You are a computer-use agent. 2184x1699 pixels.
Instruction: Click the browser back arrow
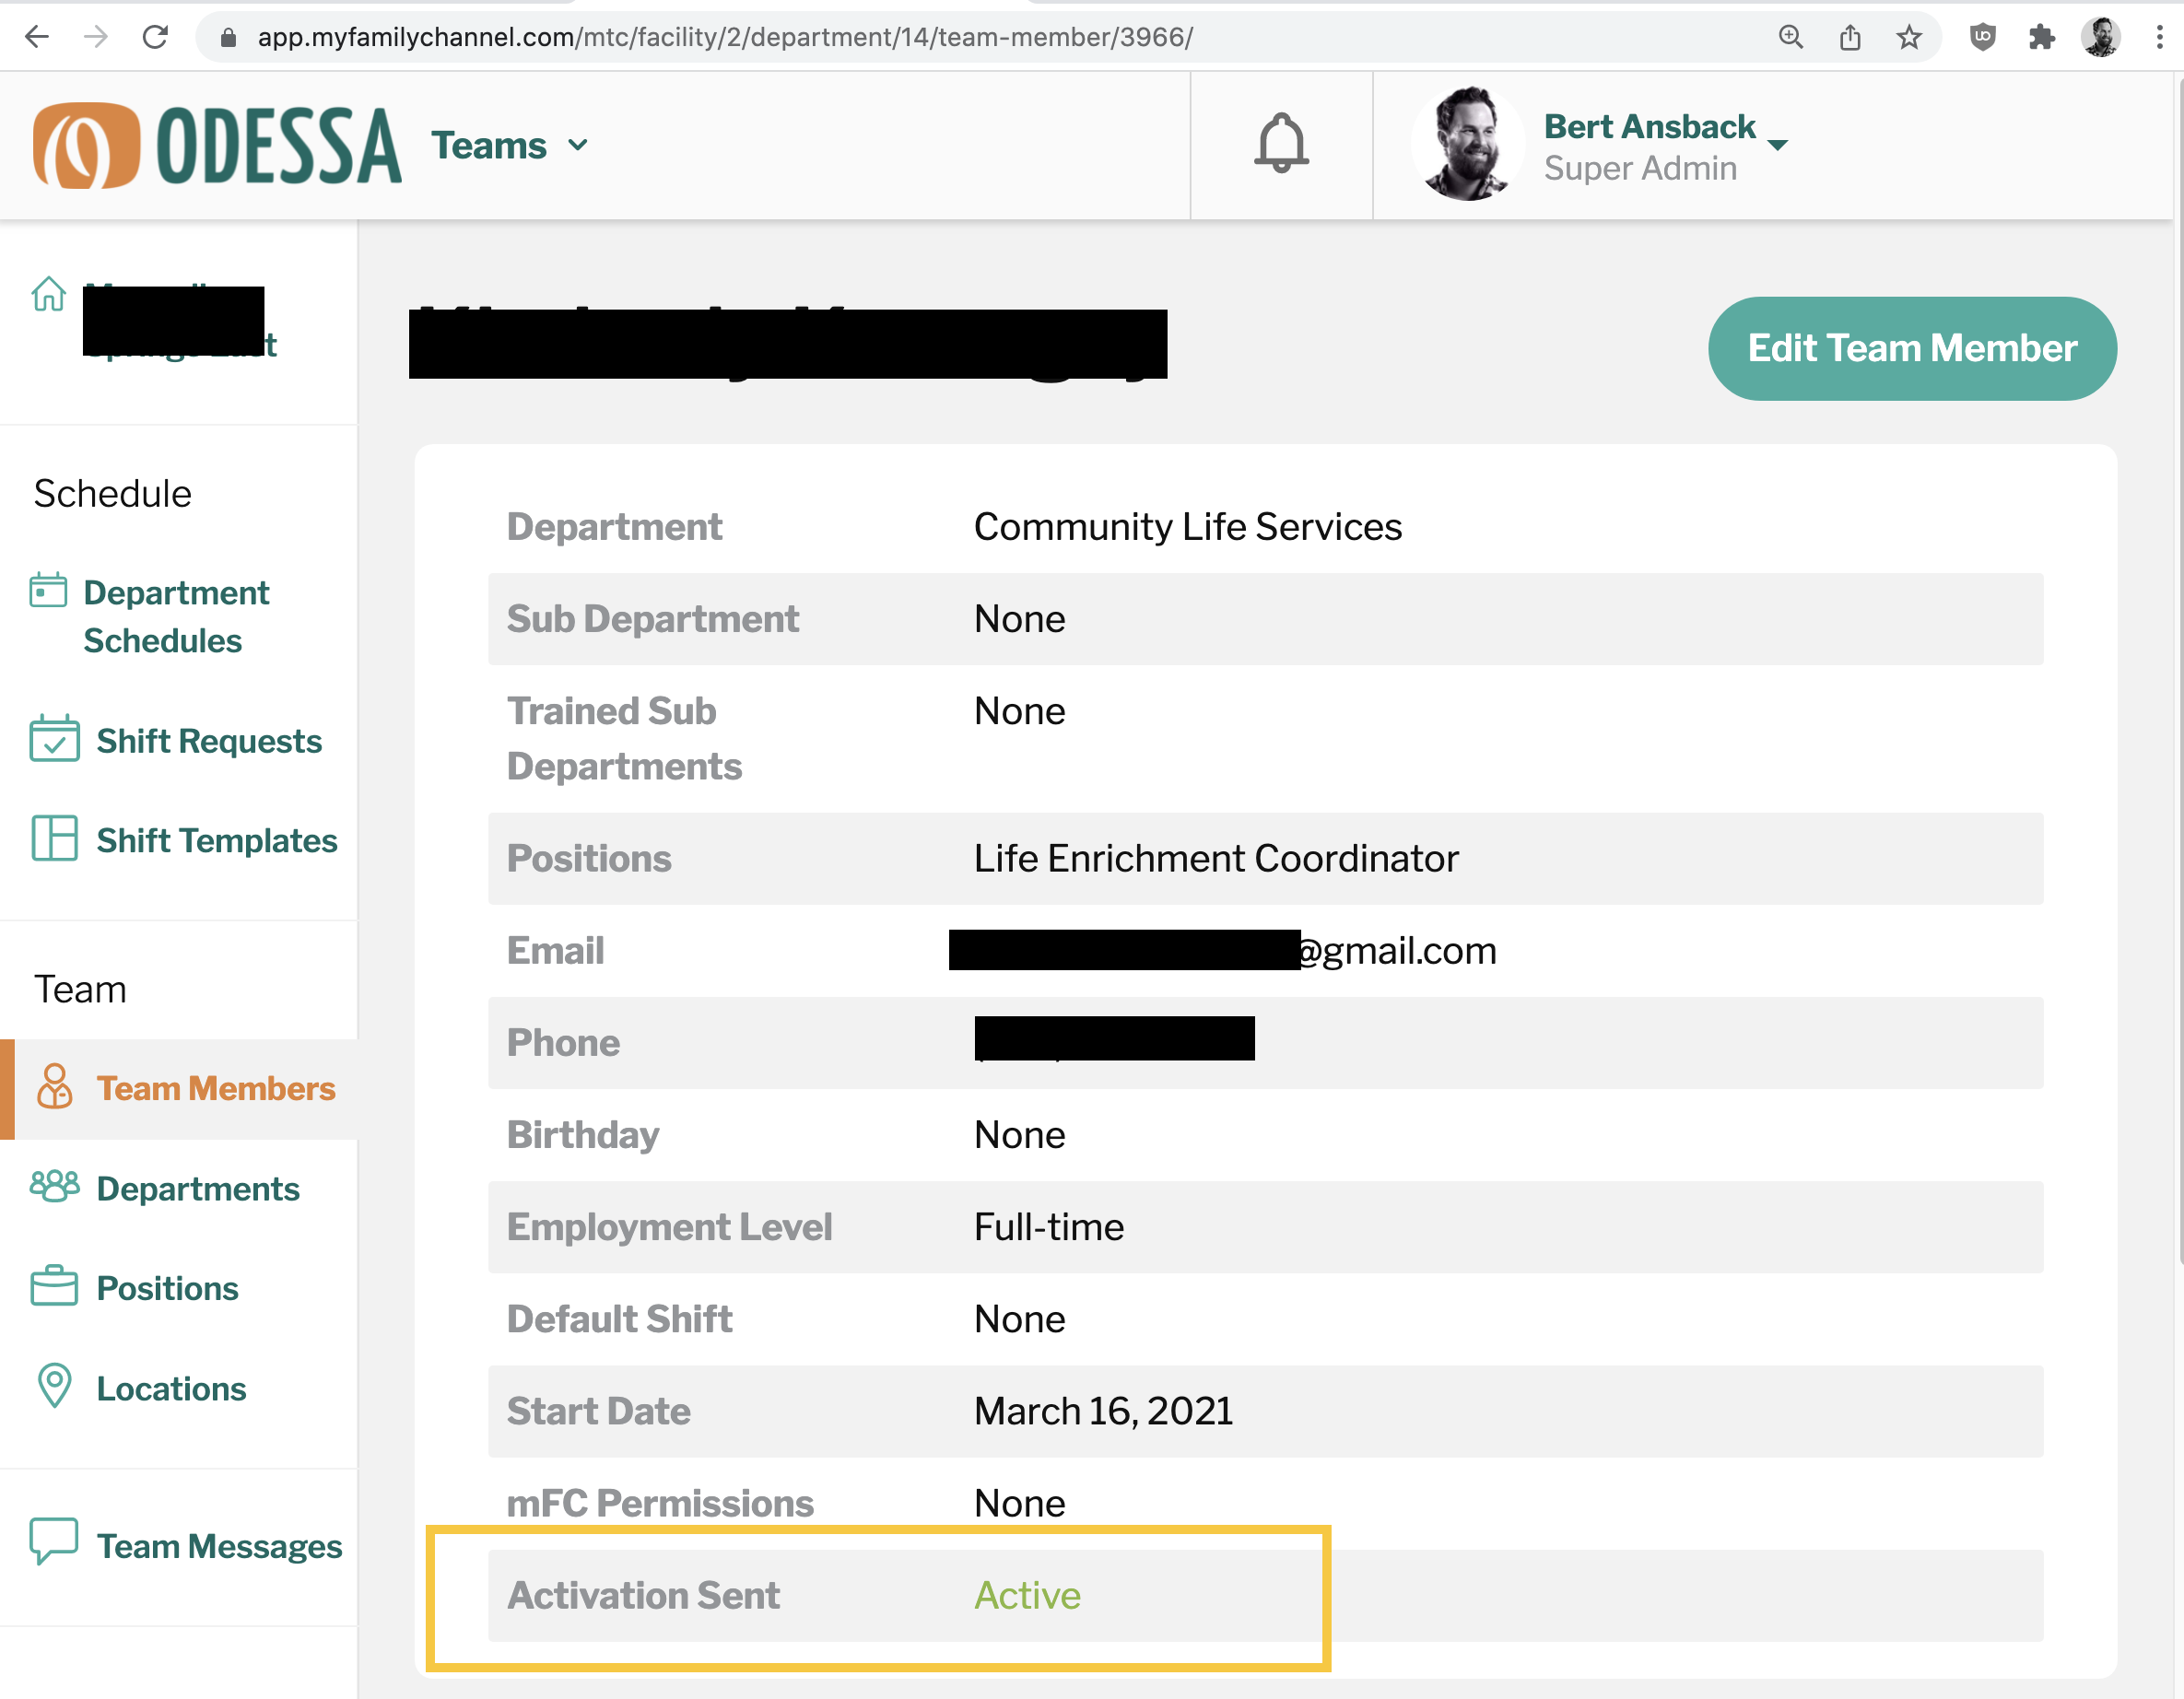coord(37,37)
